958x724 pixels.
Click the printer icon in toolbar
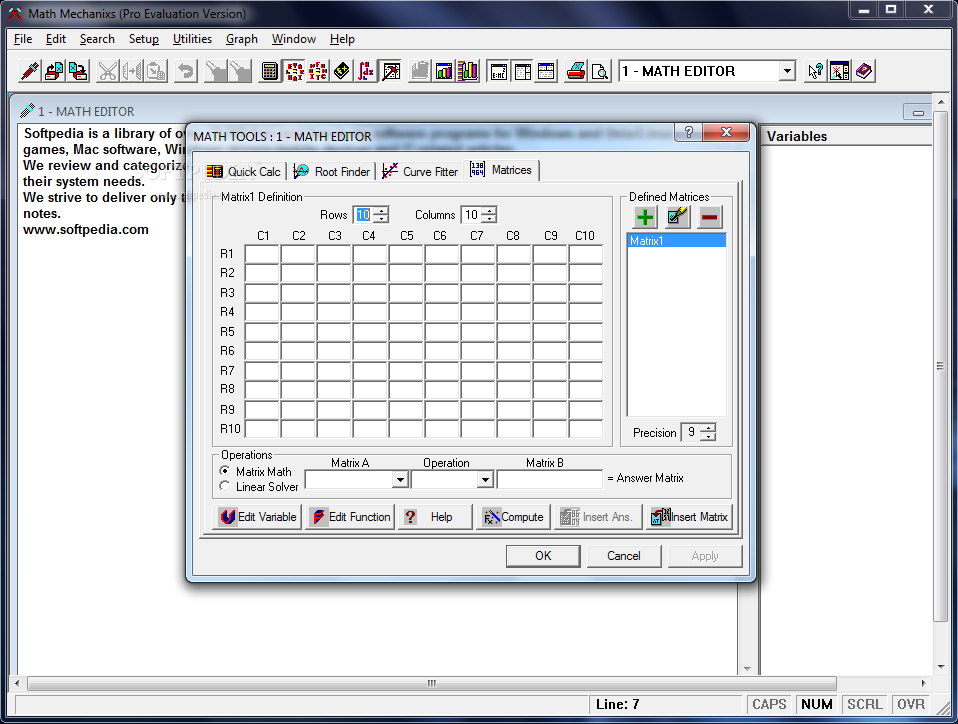[576, 71]
